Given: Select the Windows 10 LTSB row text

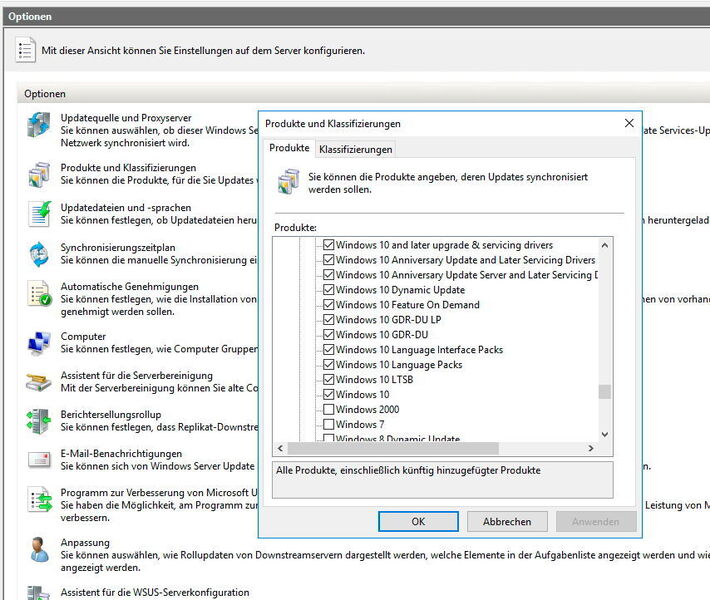Looking at the screenshot, I should [374, 379].
